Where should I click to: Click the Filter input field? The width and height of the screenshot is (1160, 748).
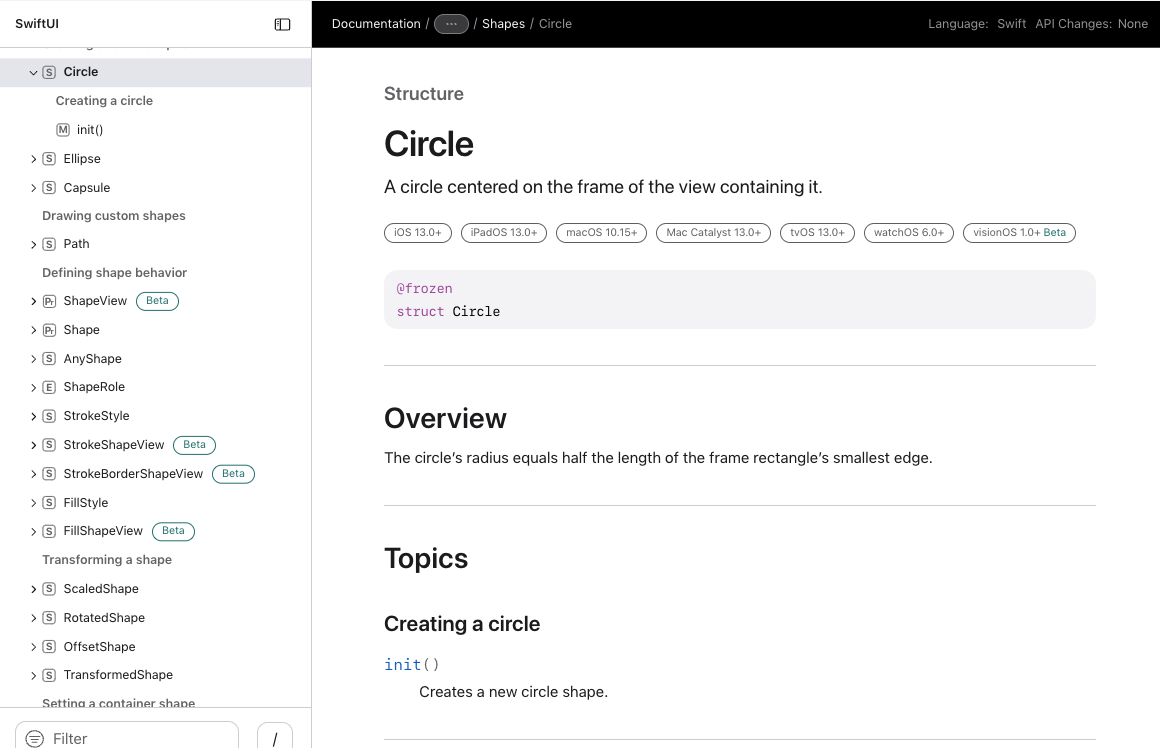tap(127, 737)
